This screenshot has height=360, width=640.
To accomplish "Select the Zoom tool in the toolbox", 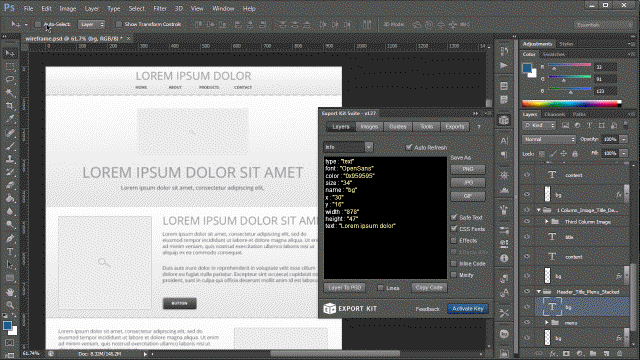I will pos(10,305).
